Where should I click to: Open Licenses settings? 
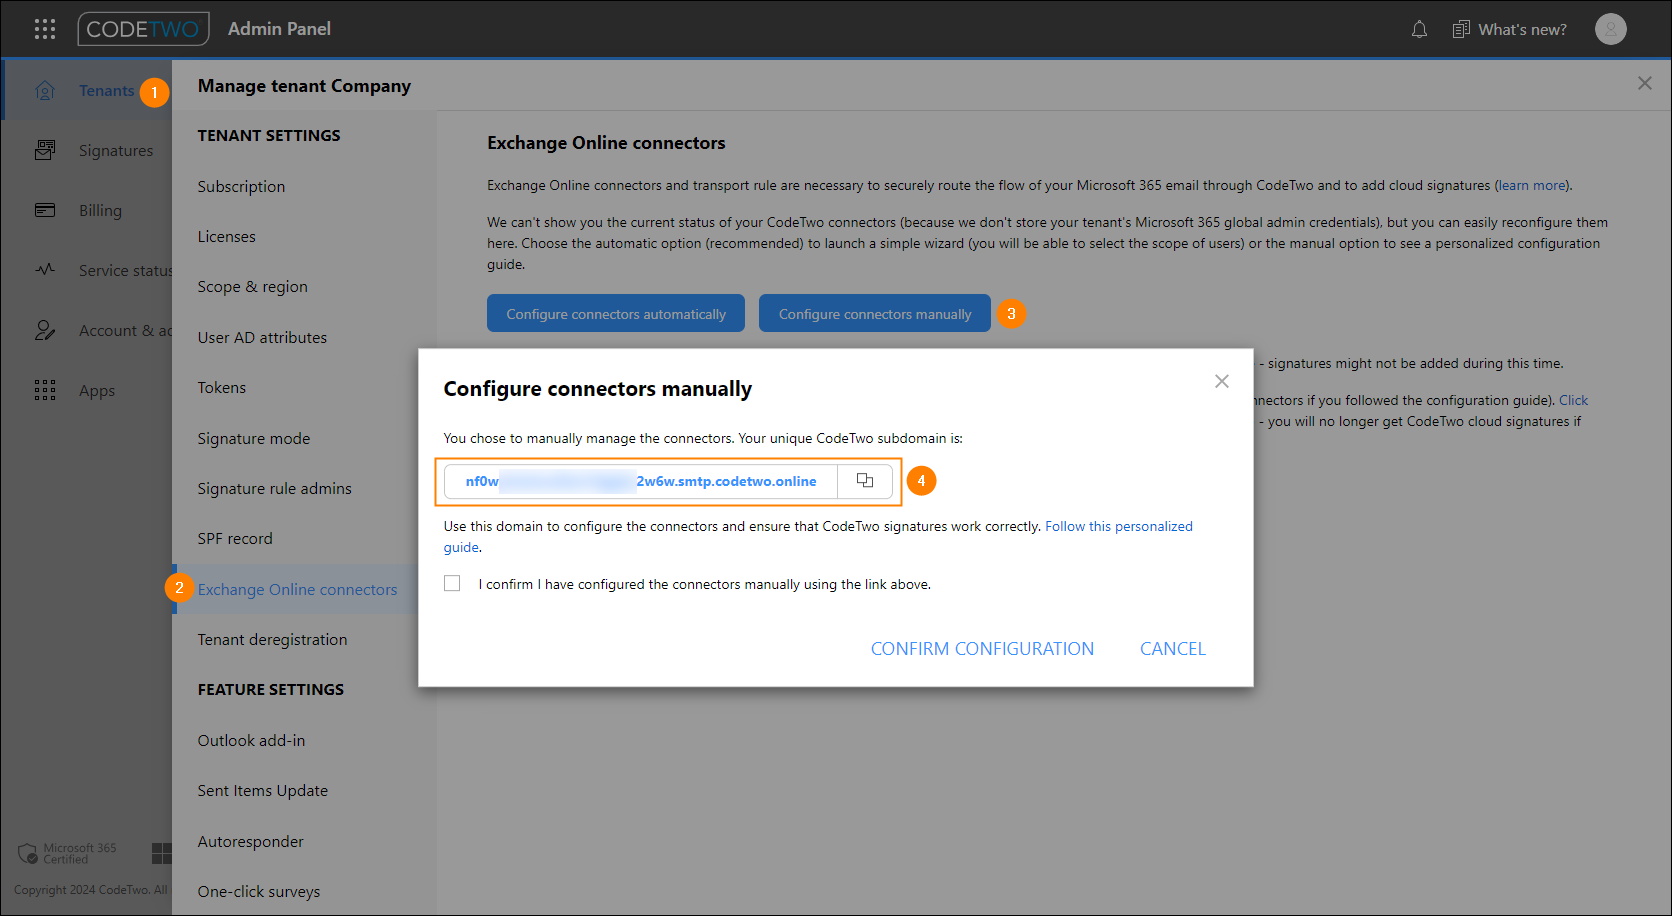pos(226,236)
